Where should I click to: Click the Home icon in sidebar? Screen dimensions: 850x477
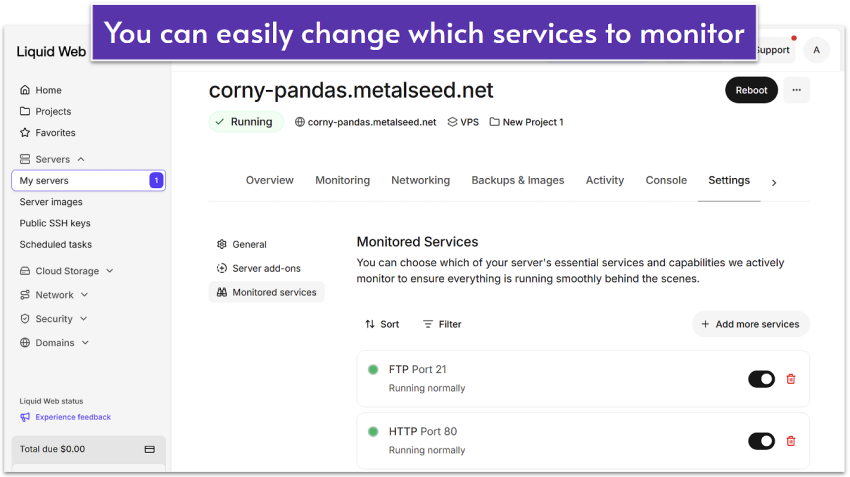pos(25,90)
